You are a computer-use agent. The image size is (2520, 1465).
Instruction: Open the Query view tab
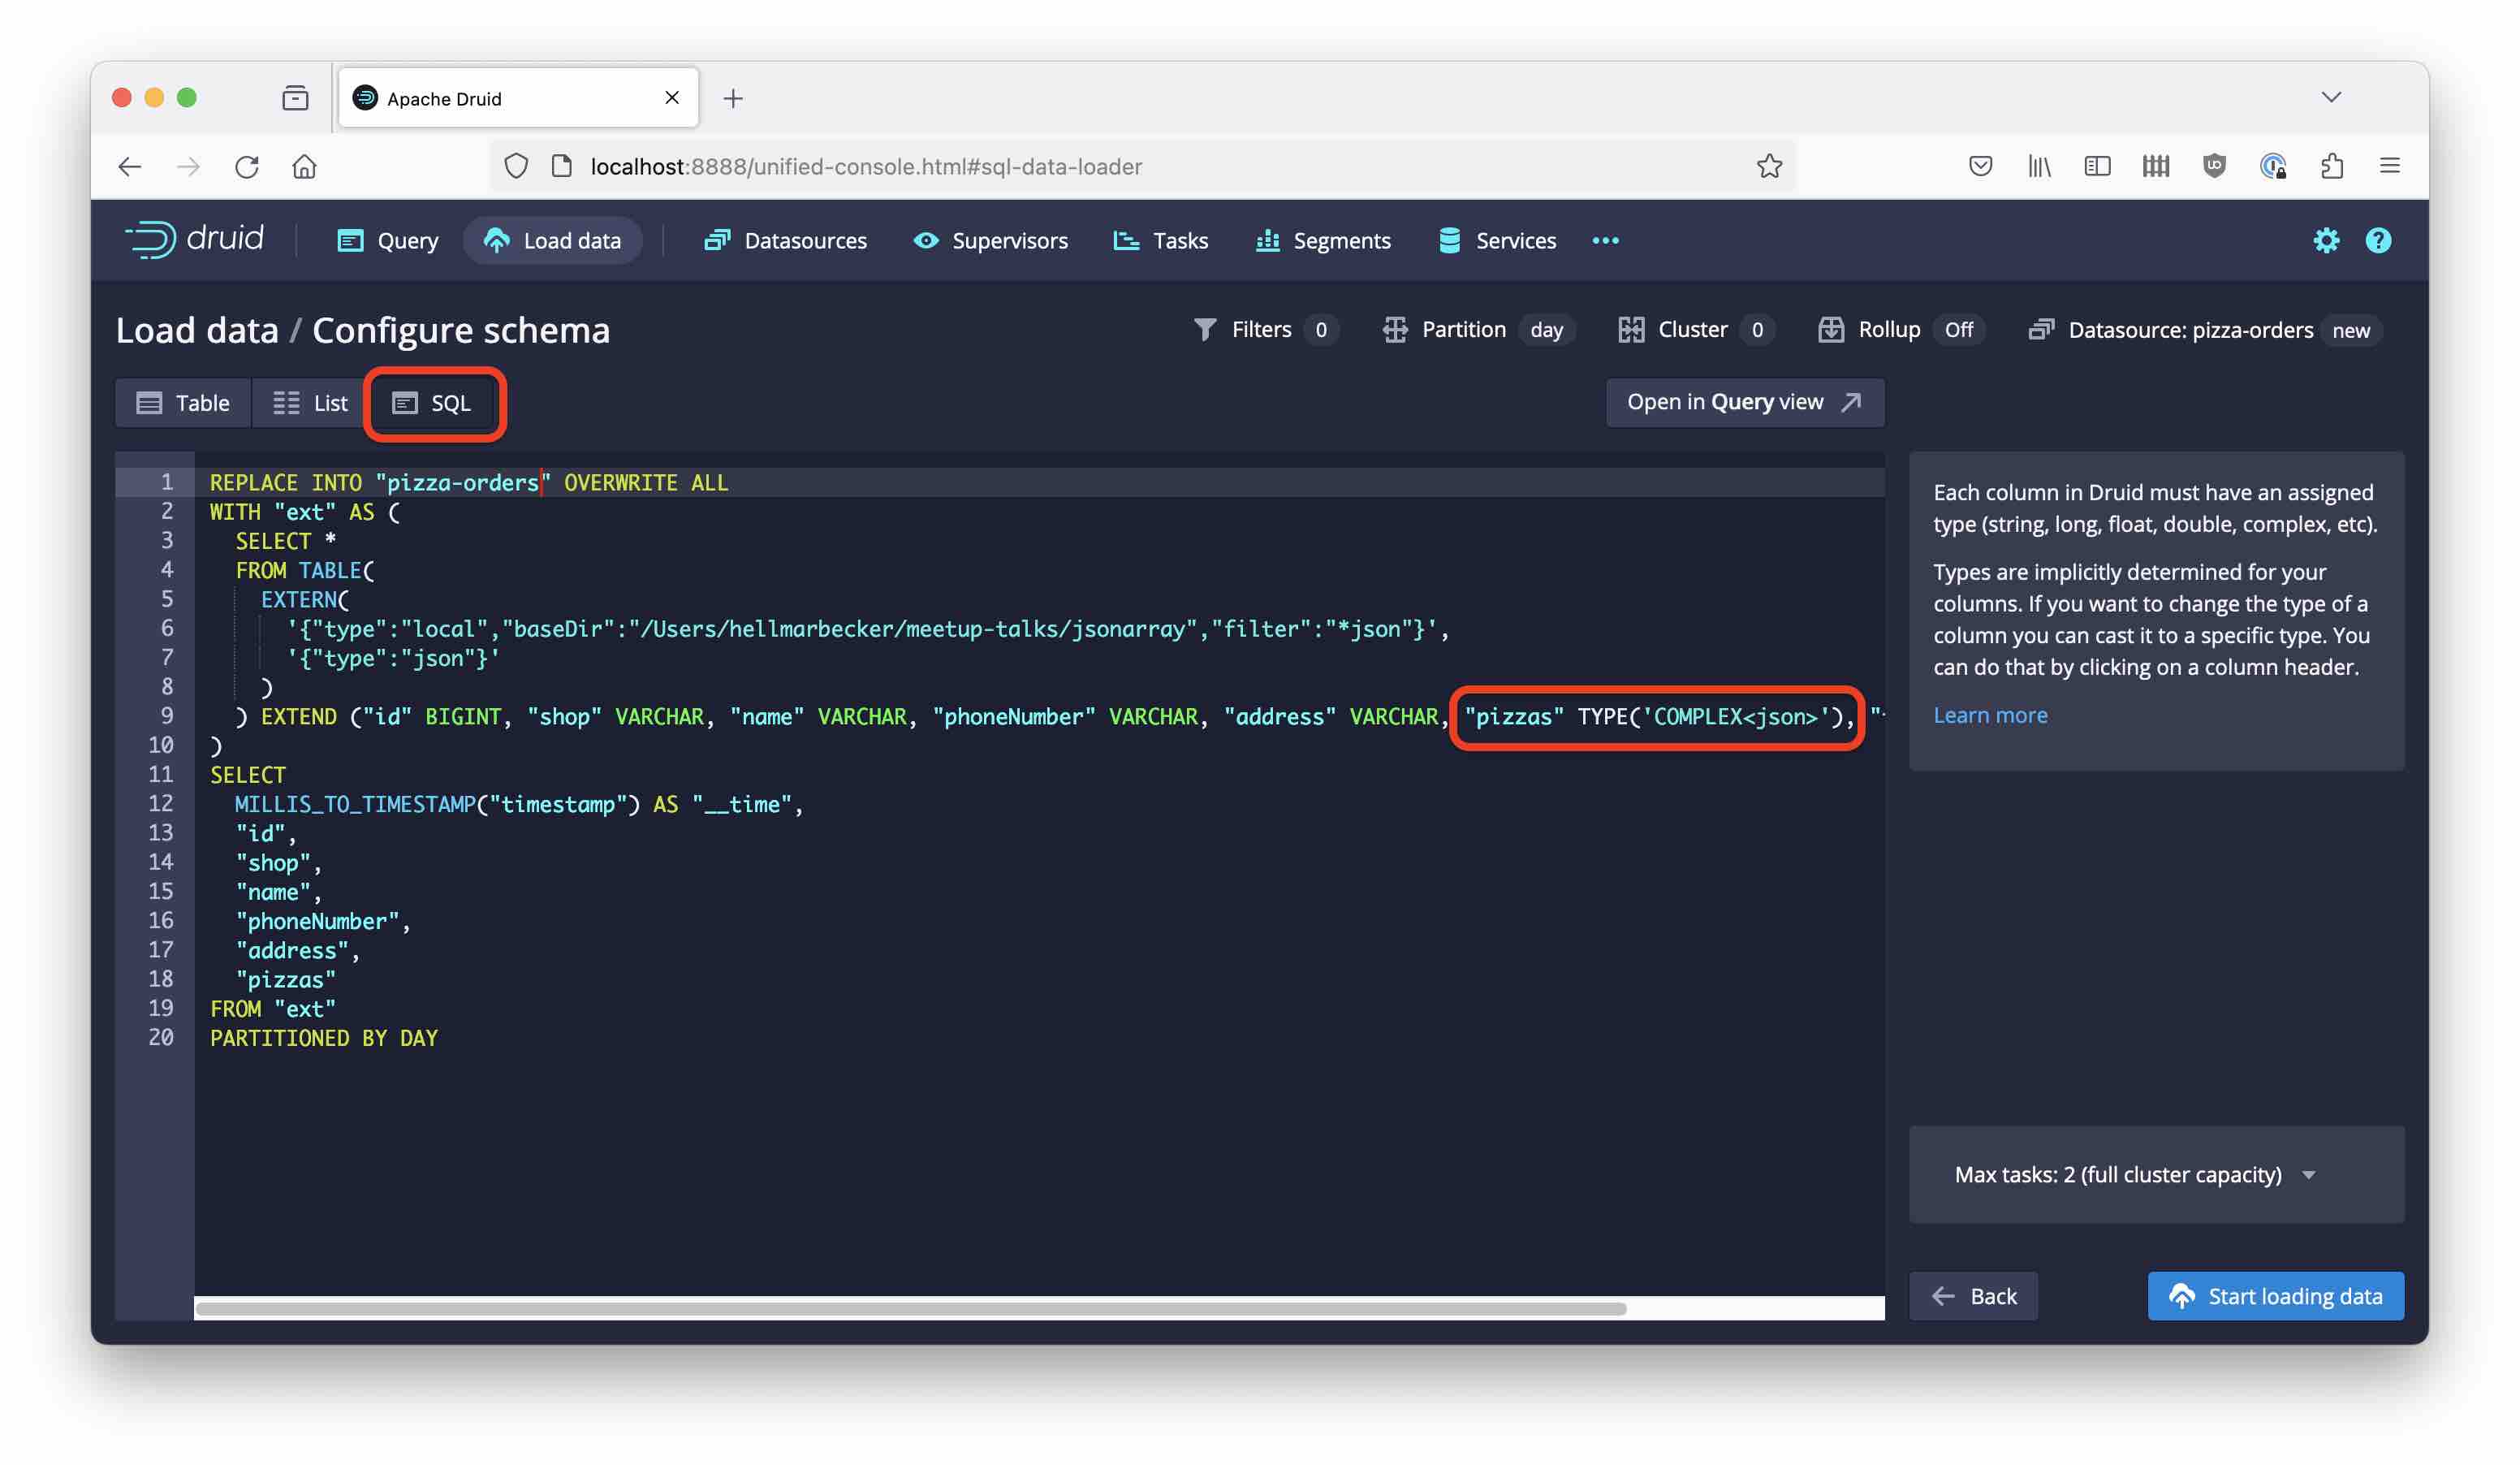pos(388,241)
